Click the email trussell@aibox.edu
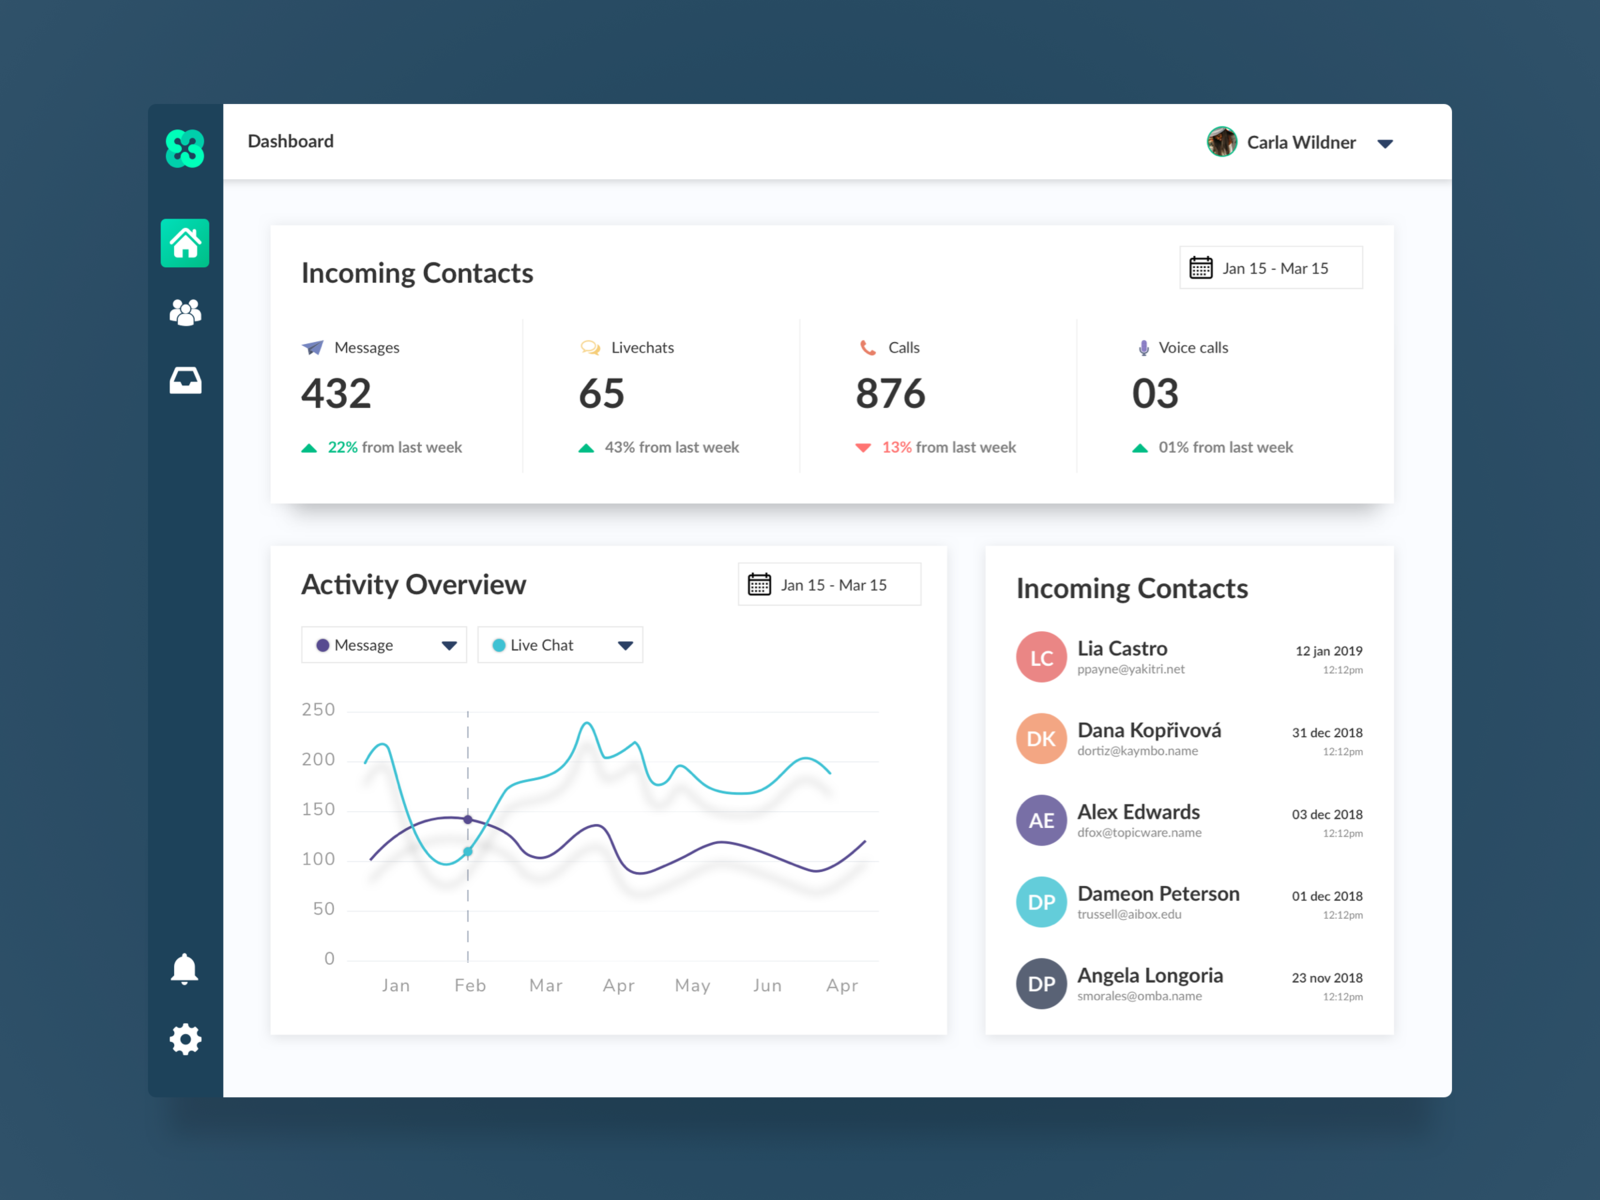The image size is (1600, 1200). coord(1130,915)
